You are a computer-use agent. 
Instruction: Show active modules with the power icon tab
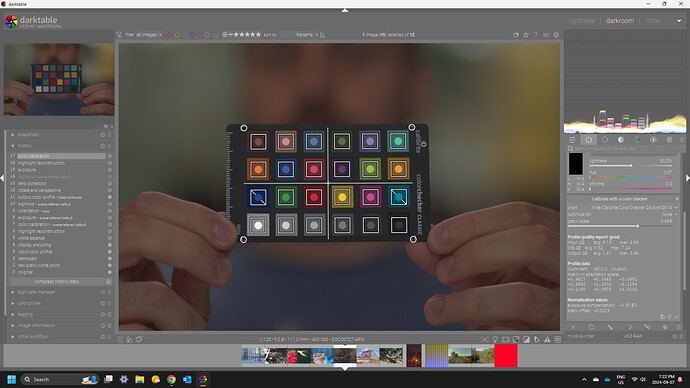pyautogui.click(x=589, y=139)
